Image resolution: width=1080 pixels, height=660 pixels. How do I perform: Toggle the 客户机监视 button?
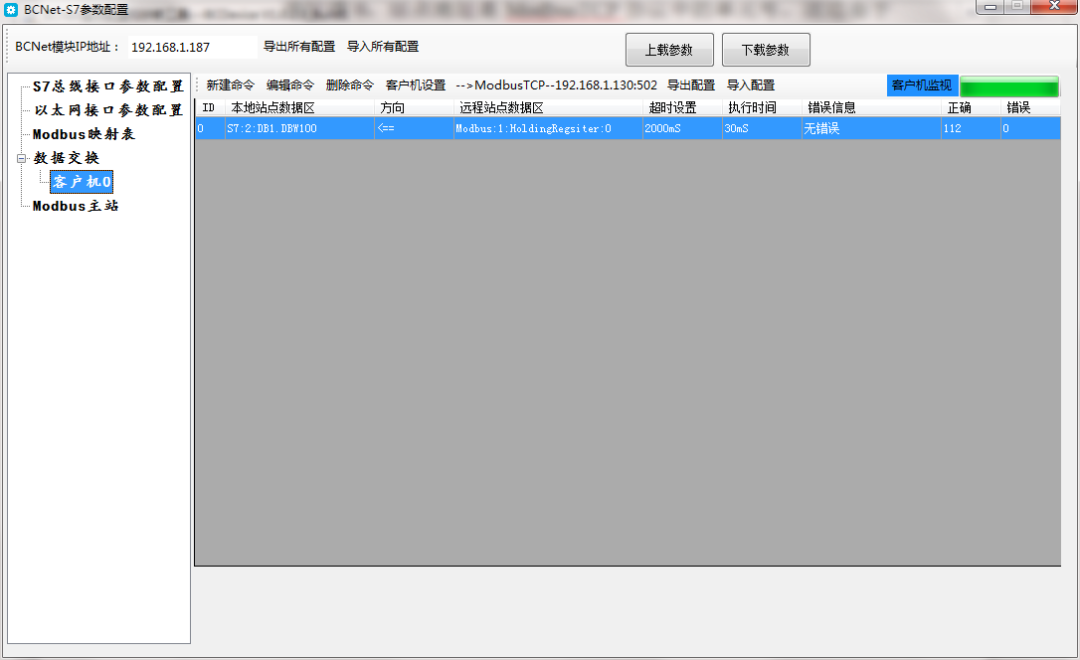pyautogui.click(x=921, y=86)
